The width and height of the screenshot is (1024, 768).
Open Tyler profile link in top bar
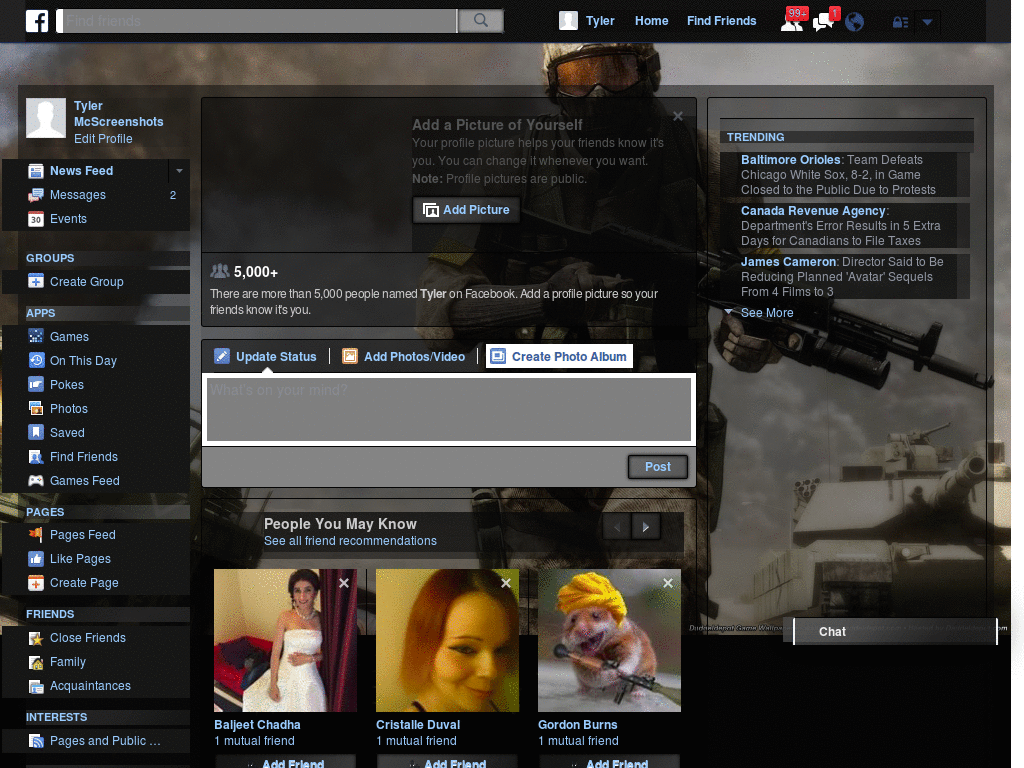[600, 21]
